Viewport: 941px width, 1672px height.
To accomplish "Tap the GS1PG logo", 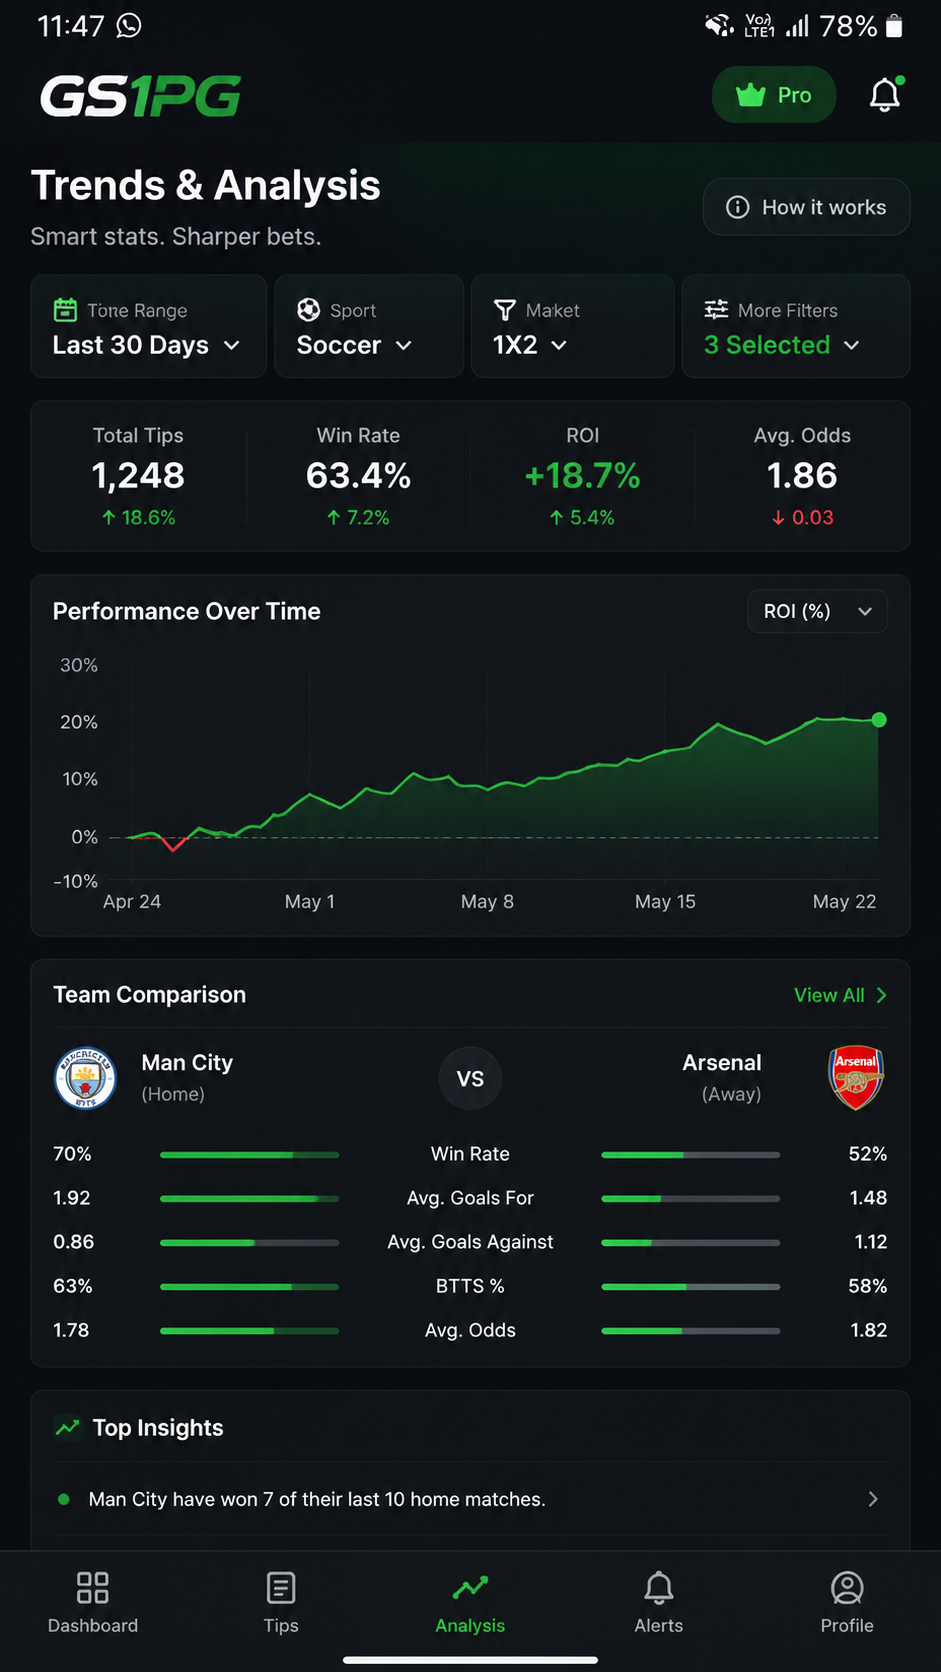I will tap(140, 96).
